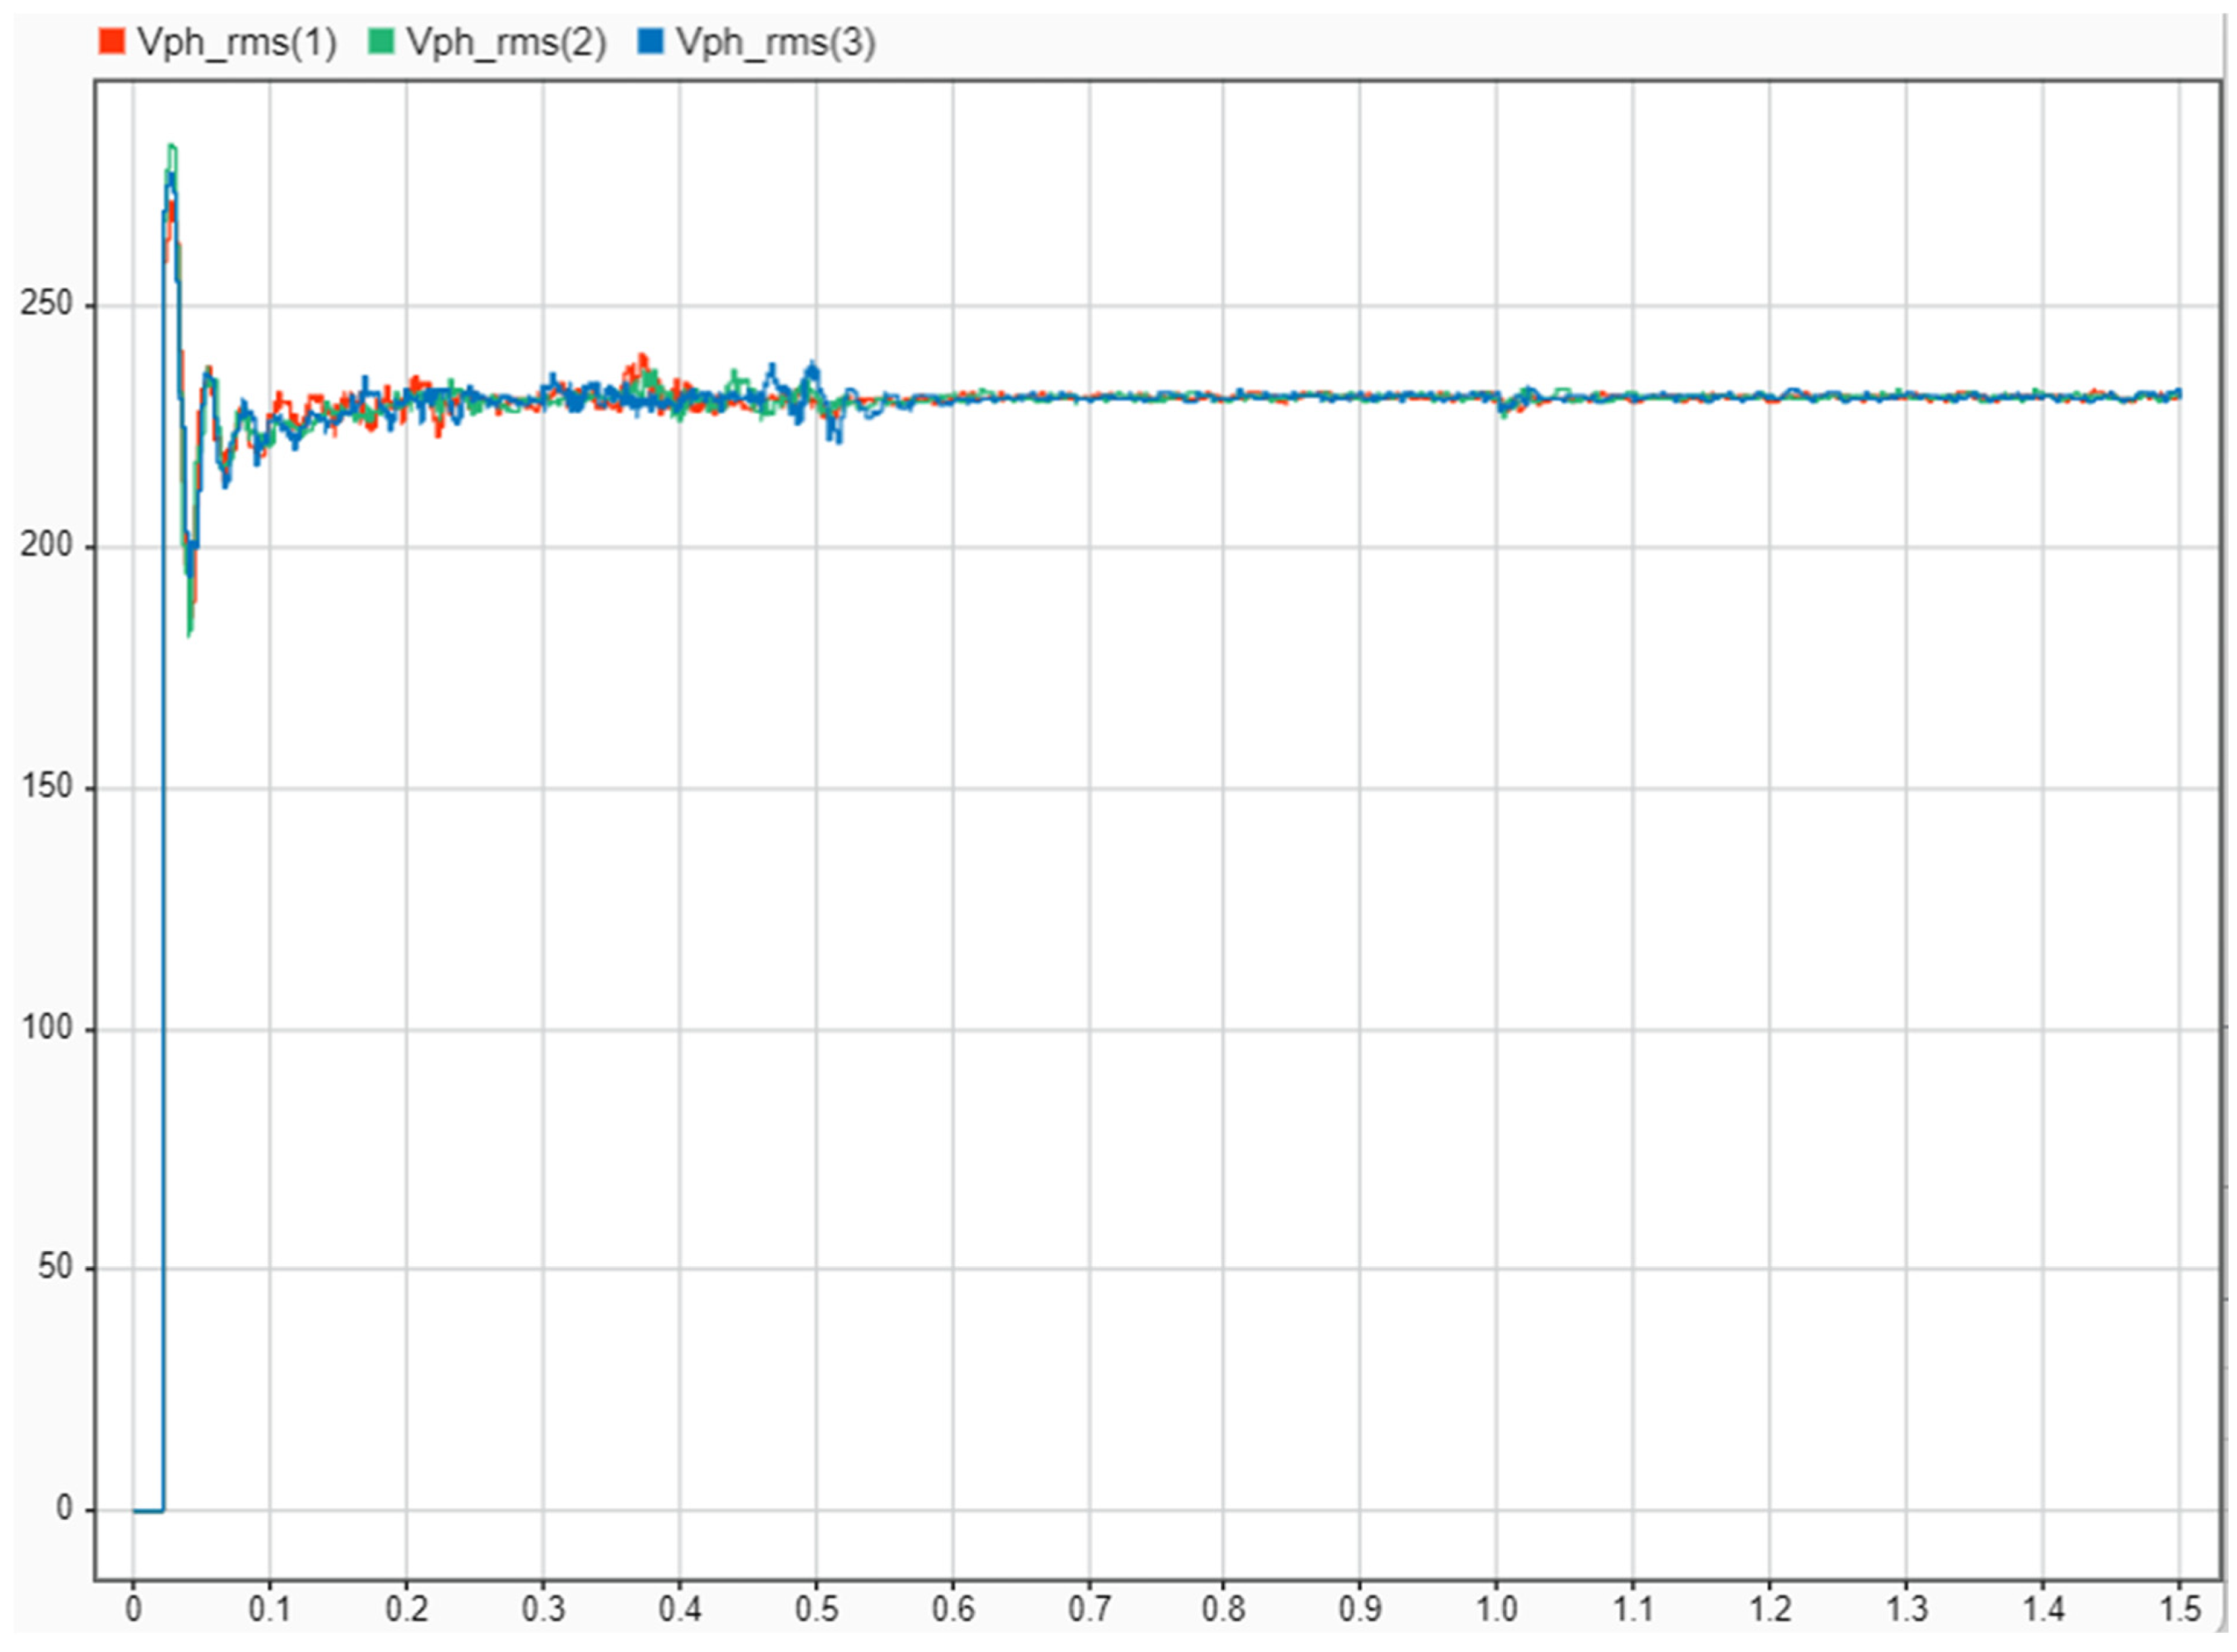Viewport: 2237px width, 1652px height.
Task: Click the 50 y-axis tick label
Action: (54, 1267)
